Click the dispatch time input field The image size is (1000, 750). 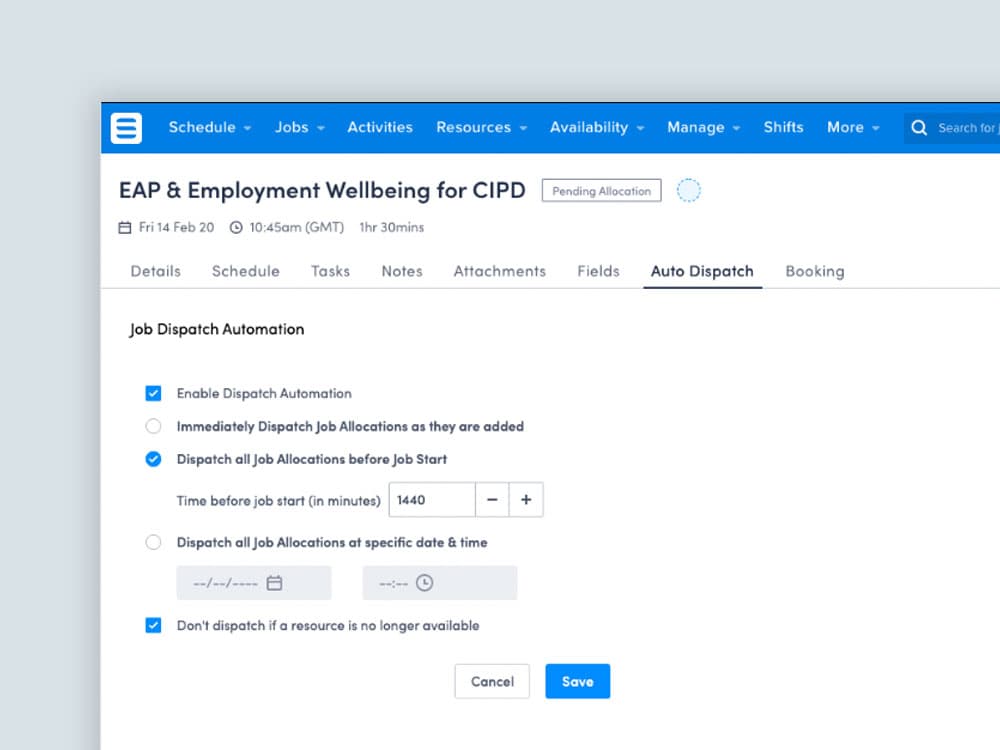pyautogui.click(x=440, y=583)
